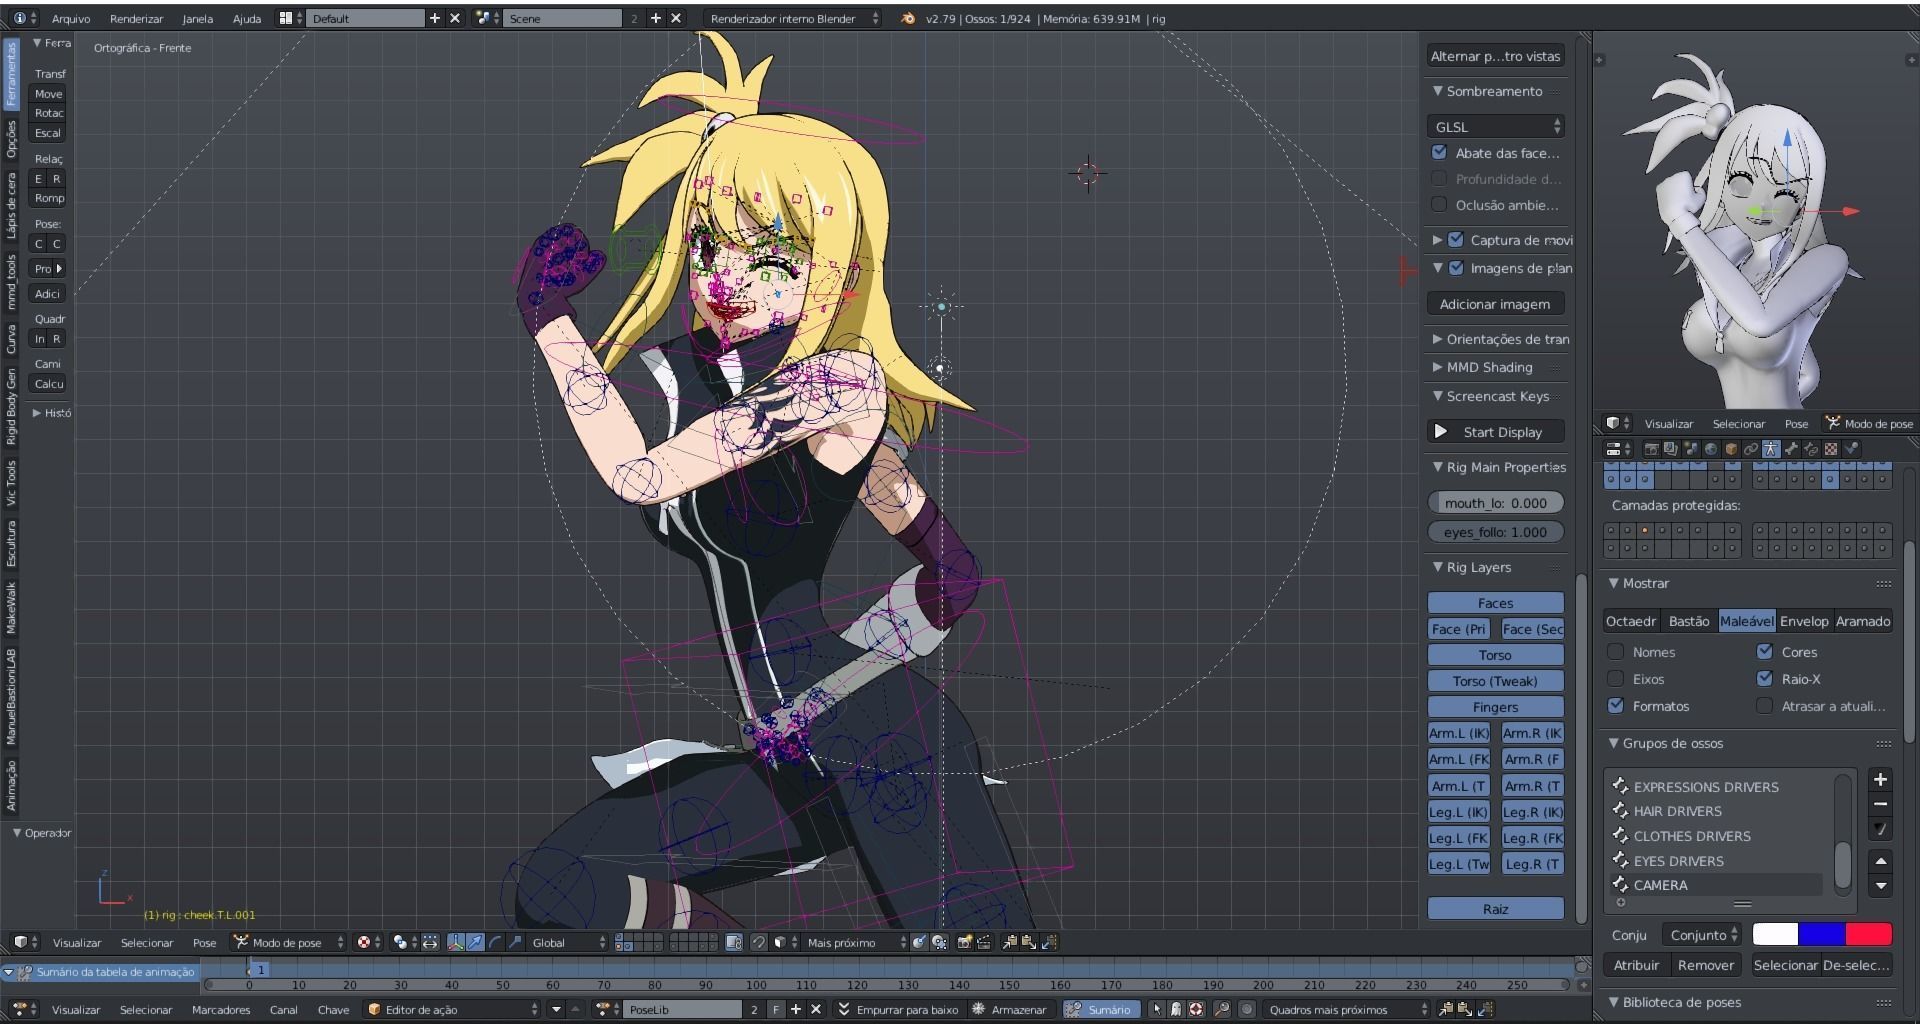Enable the Eixos display checkbox
Viewport: 1920px width, 1024px height.
[1615, 678]
